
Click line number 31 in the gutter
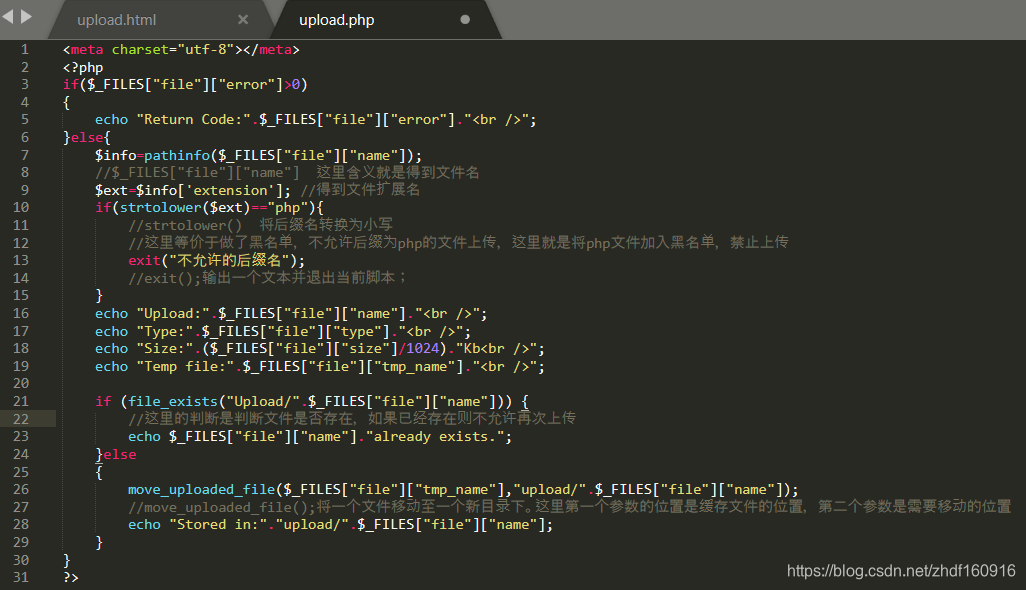click(x=22, y=577)
